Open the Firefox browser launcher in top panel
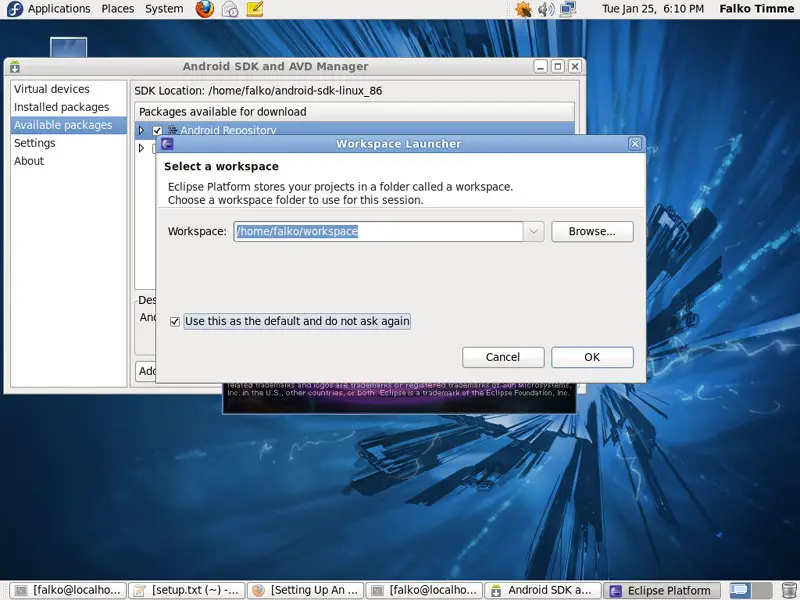800x600 pixels. tap(205, 9)
